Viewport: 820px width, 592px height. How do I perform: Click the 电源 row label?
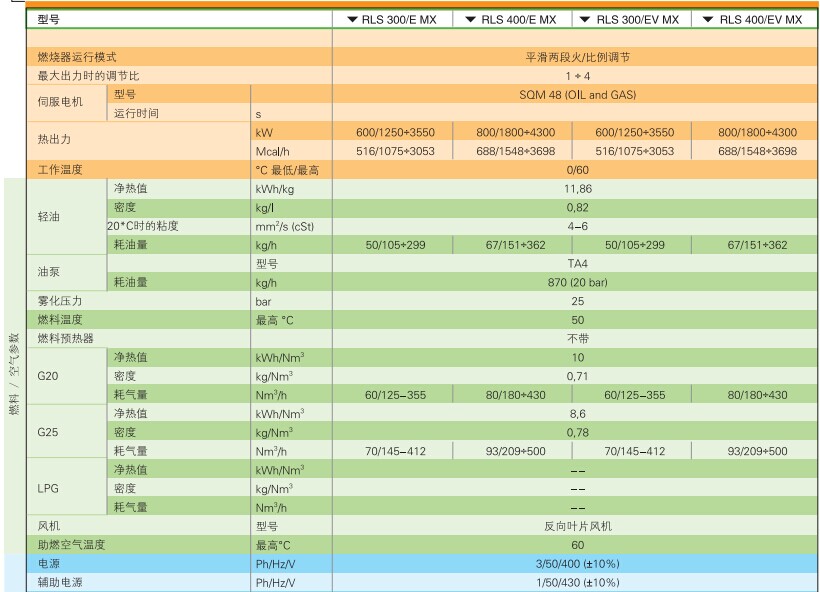pos(49,563)
